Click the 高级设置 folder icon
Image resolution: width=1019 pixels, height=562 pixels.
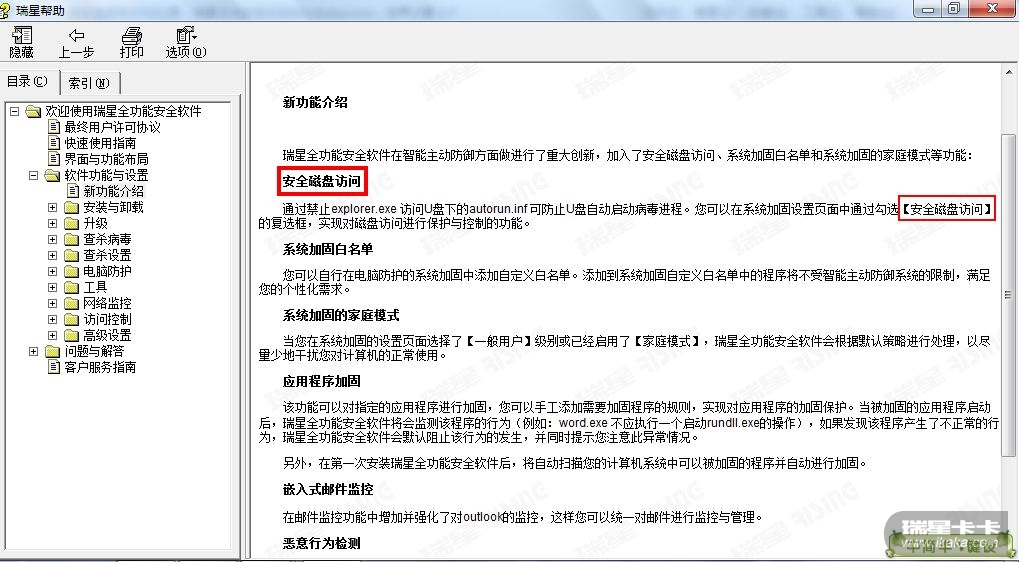click(x=71, y=335)
